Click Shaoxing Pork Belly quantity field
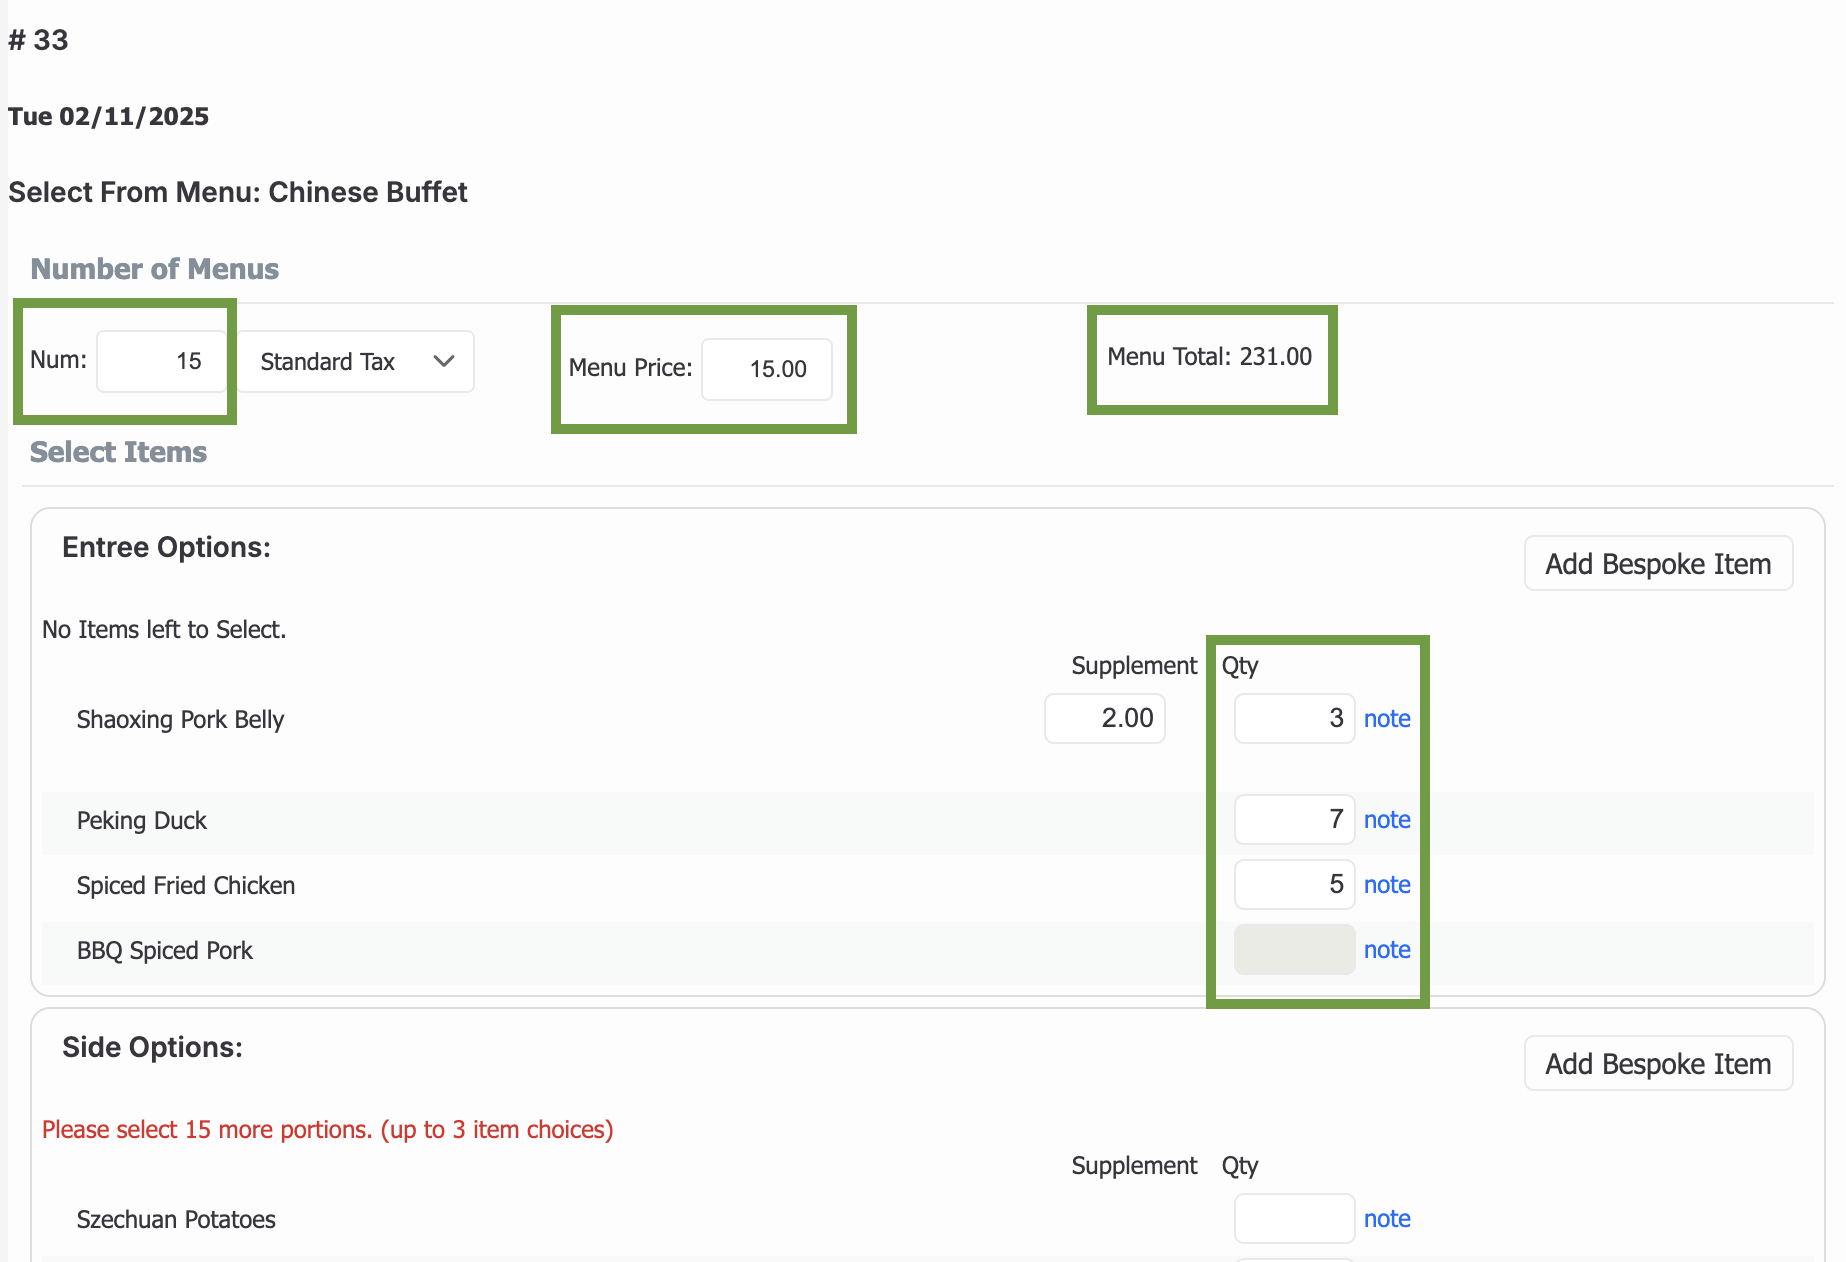 (x=1293, y=719)
